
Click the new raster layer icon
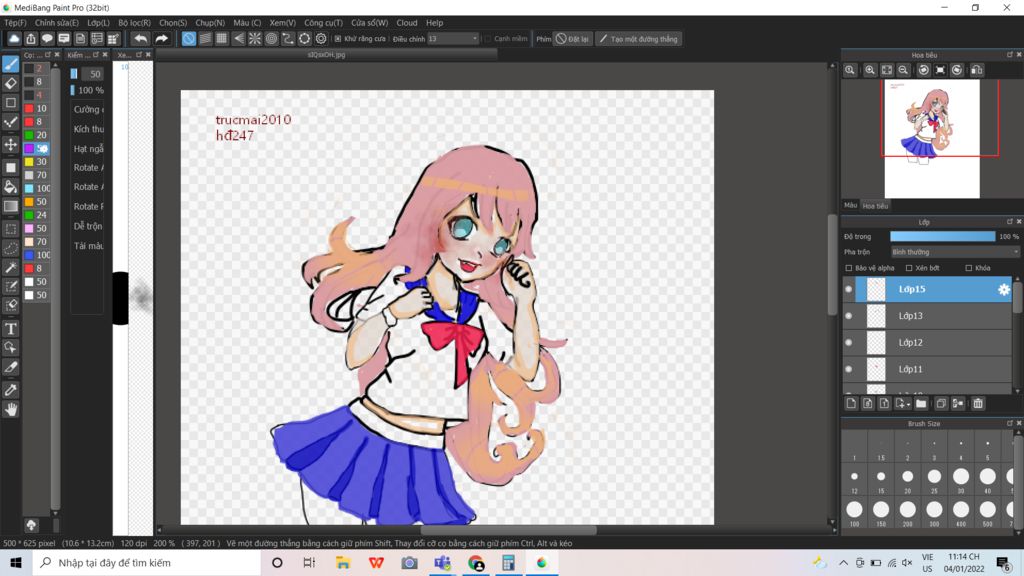tap(851, 404)
